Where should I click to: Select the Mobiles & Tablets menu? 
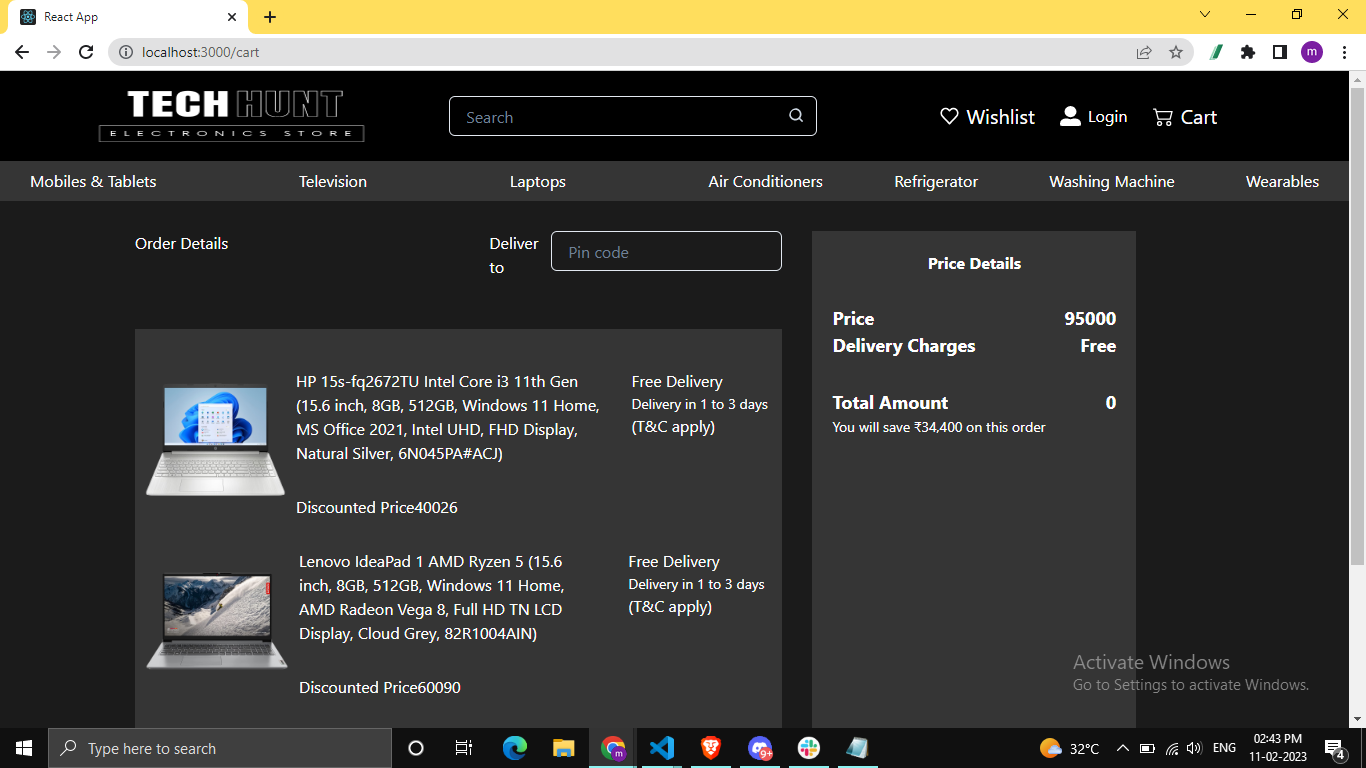[x=92, y=181]
